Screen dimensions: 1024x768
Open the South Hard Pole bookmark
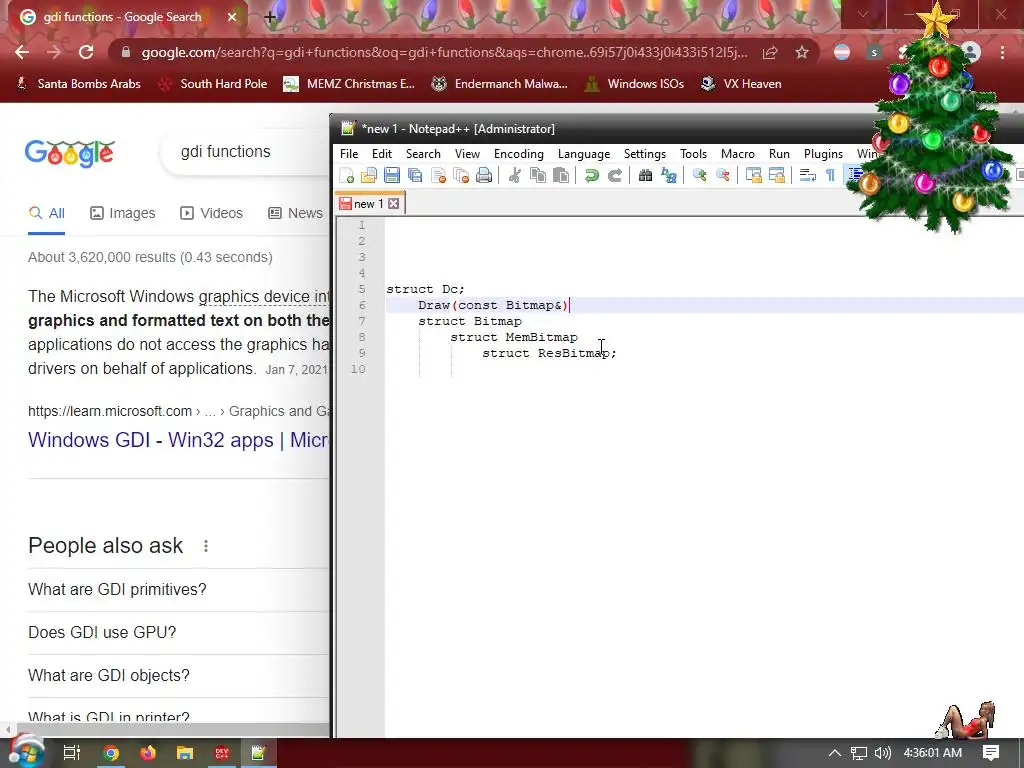pyautogui.click(x=212, y=84)
